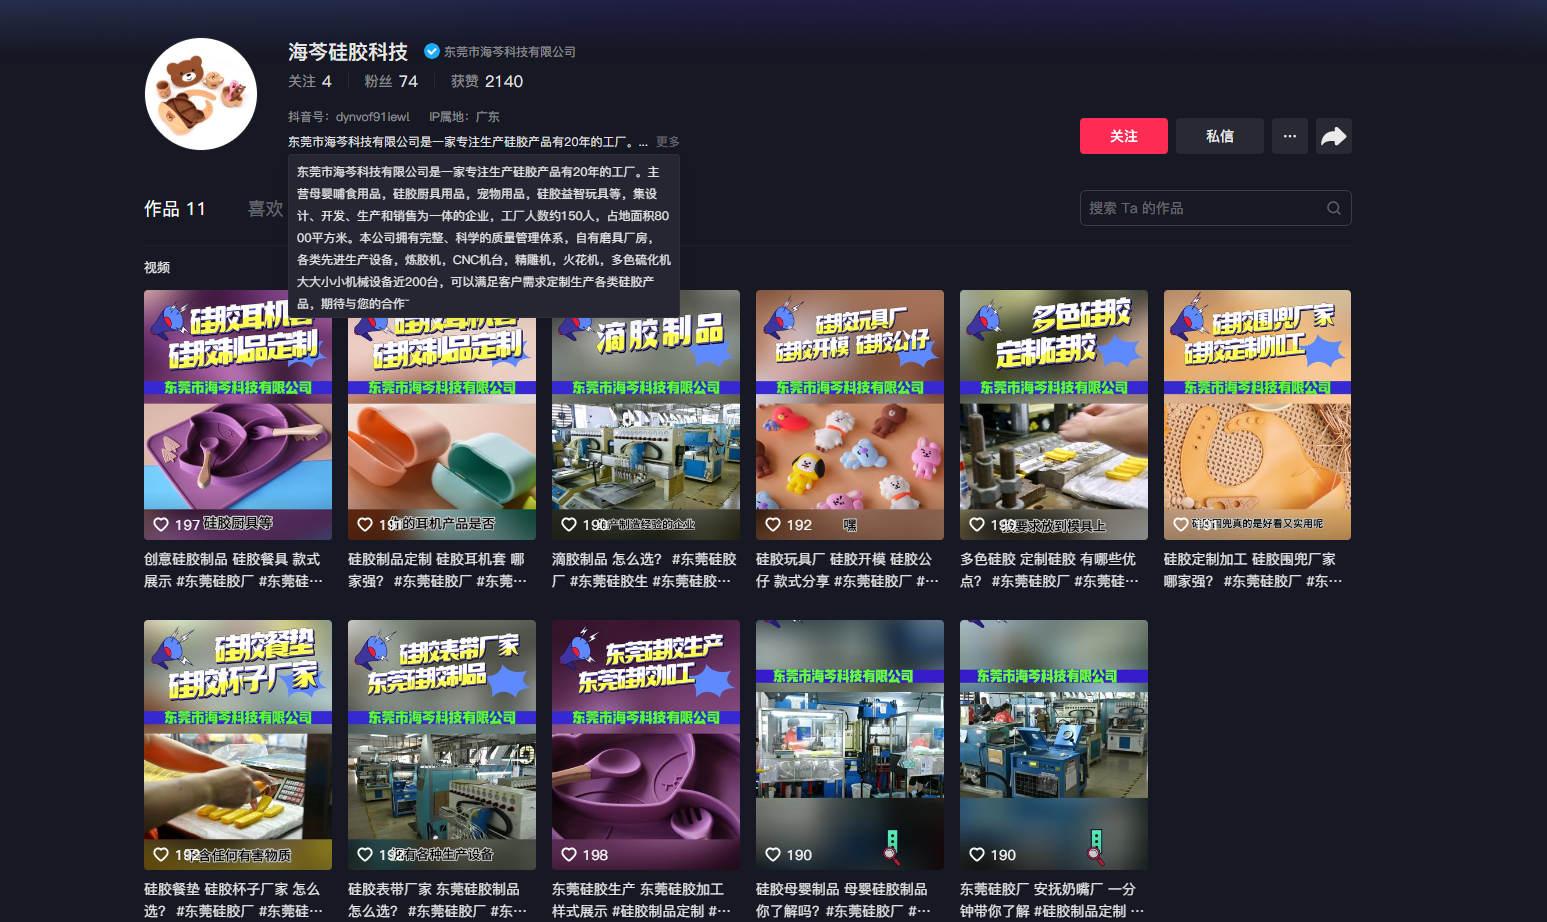Click the magnifier icon in the search bar
1547x922 pixels.
[1334, 208]
